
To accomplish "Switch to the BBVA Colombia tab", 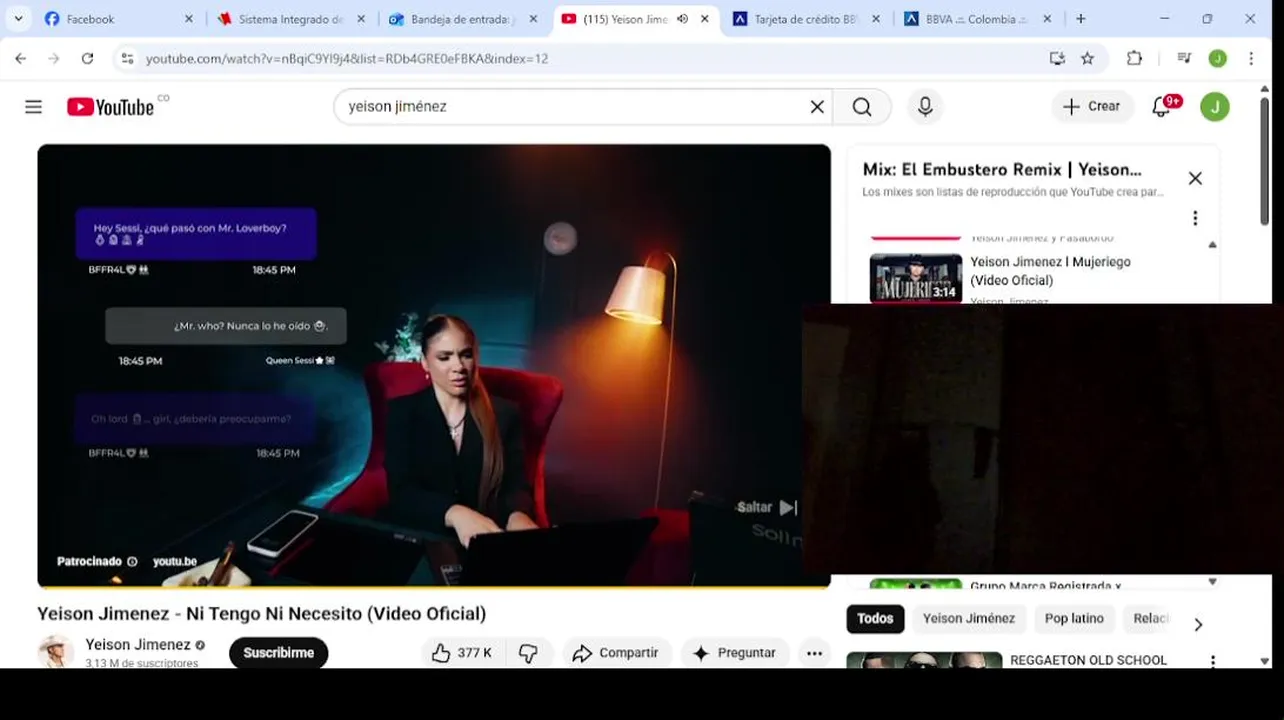I will click(x=979, y=19).
